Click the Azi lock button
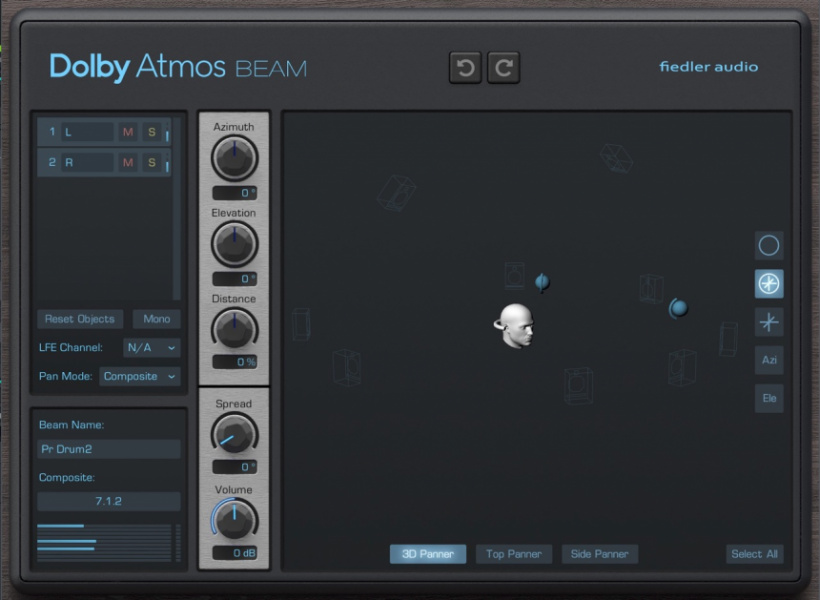 [769, 360]
